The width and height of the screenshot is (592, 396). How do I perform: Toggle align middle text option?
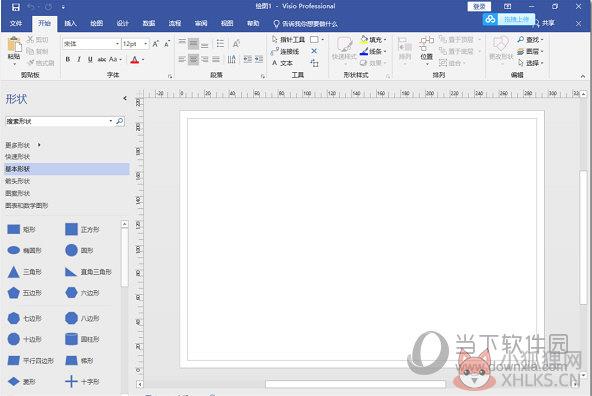tap(193, 44)
